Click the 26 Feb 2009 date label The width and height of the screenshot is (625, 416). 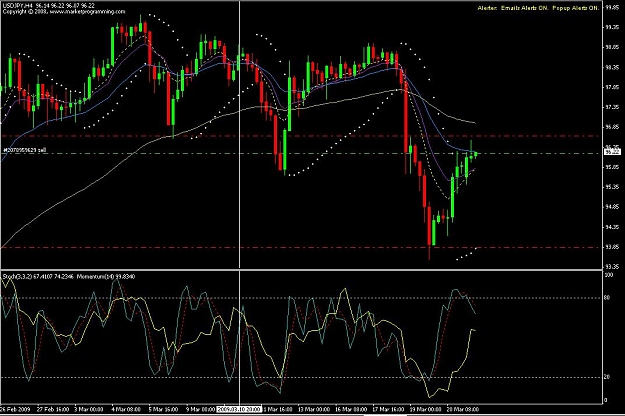(x=15, y=409)
